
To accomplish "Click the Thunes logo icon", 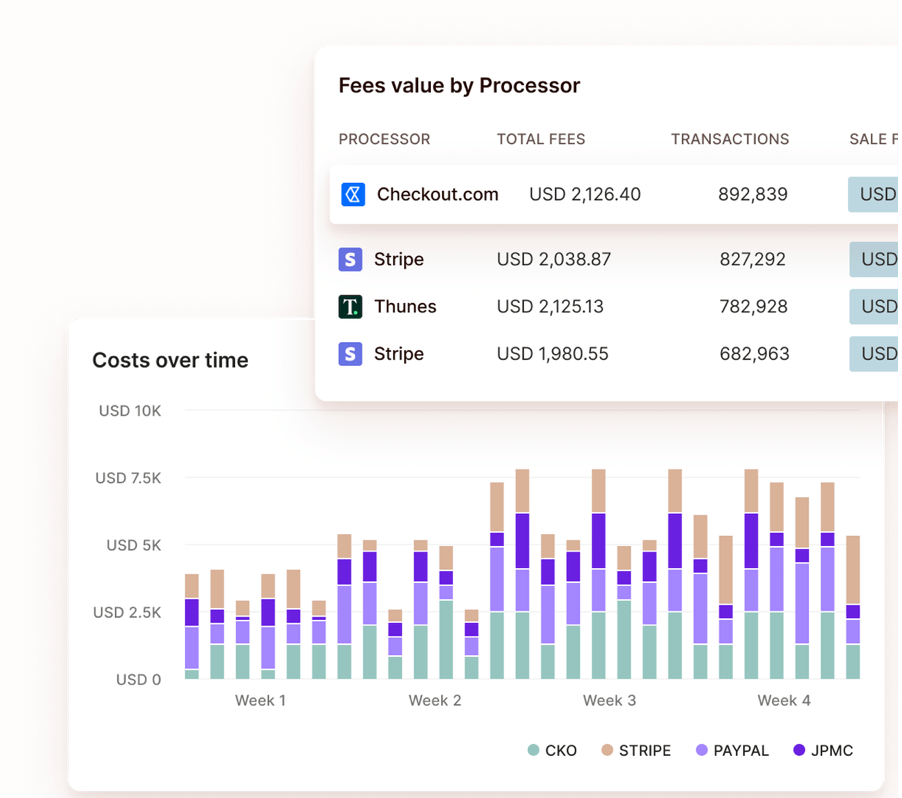I will coord(350,307).
